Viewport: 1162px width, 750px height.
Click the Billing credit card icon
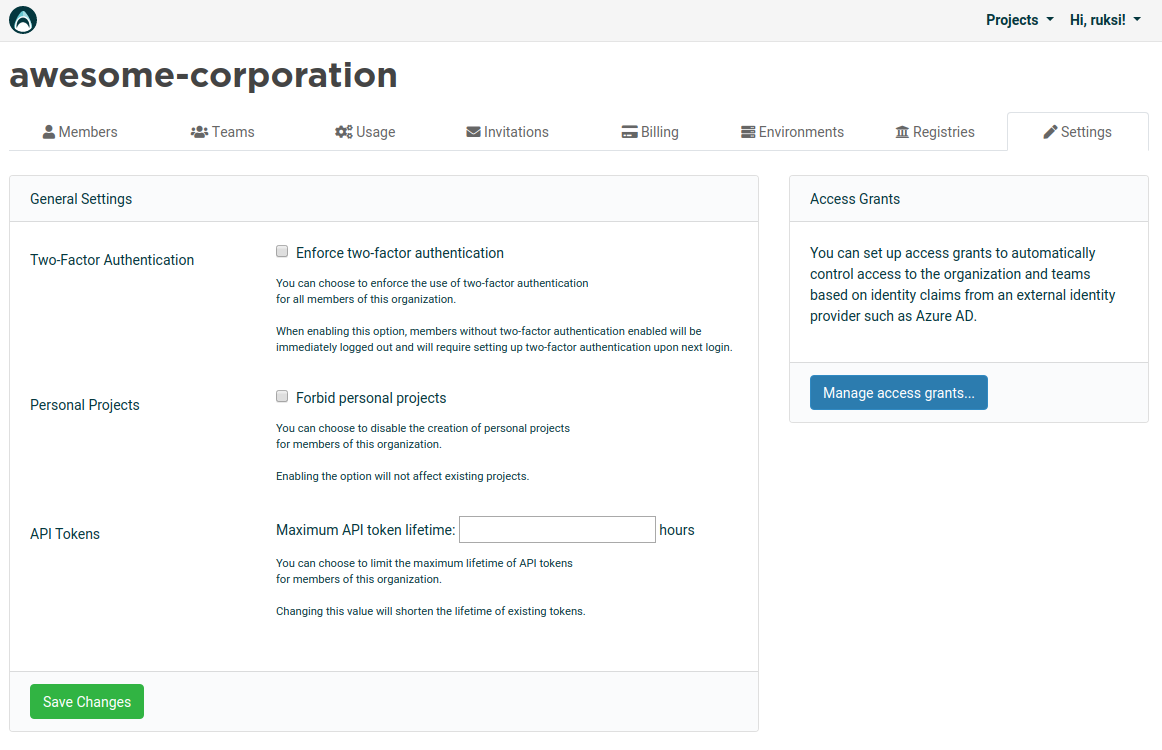tap(629, 132)
